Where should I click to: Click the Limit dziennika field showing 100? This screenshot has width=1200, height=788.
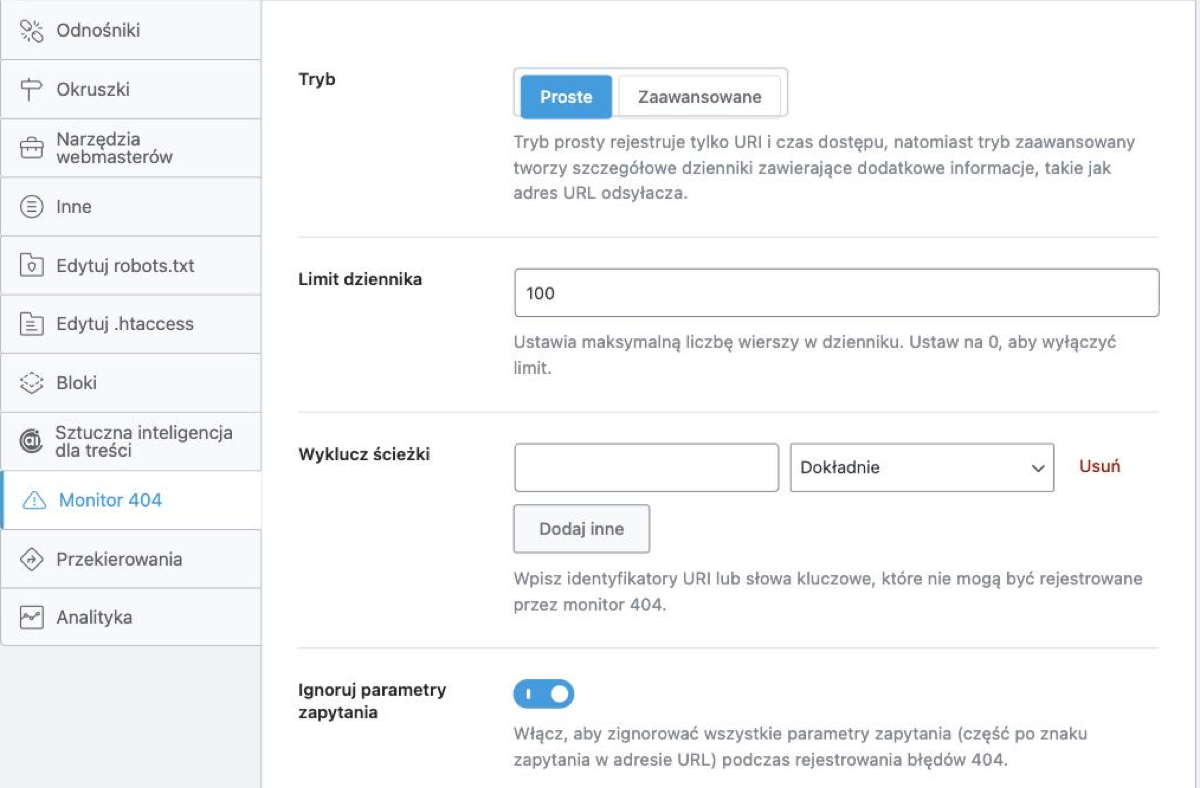click(837, 293)
